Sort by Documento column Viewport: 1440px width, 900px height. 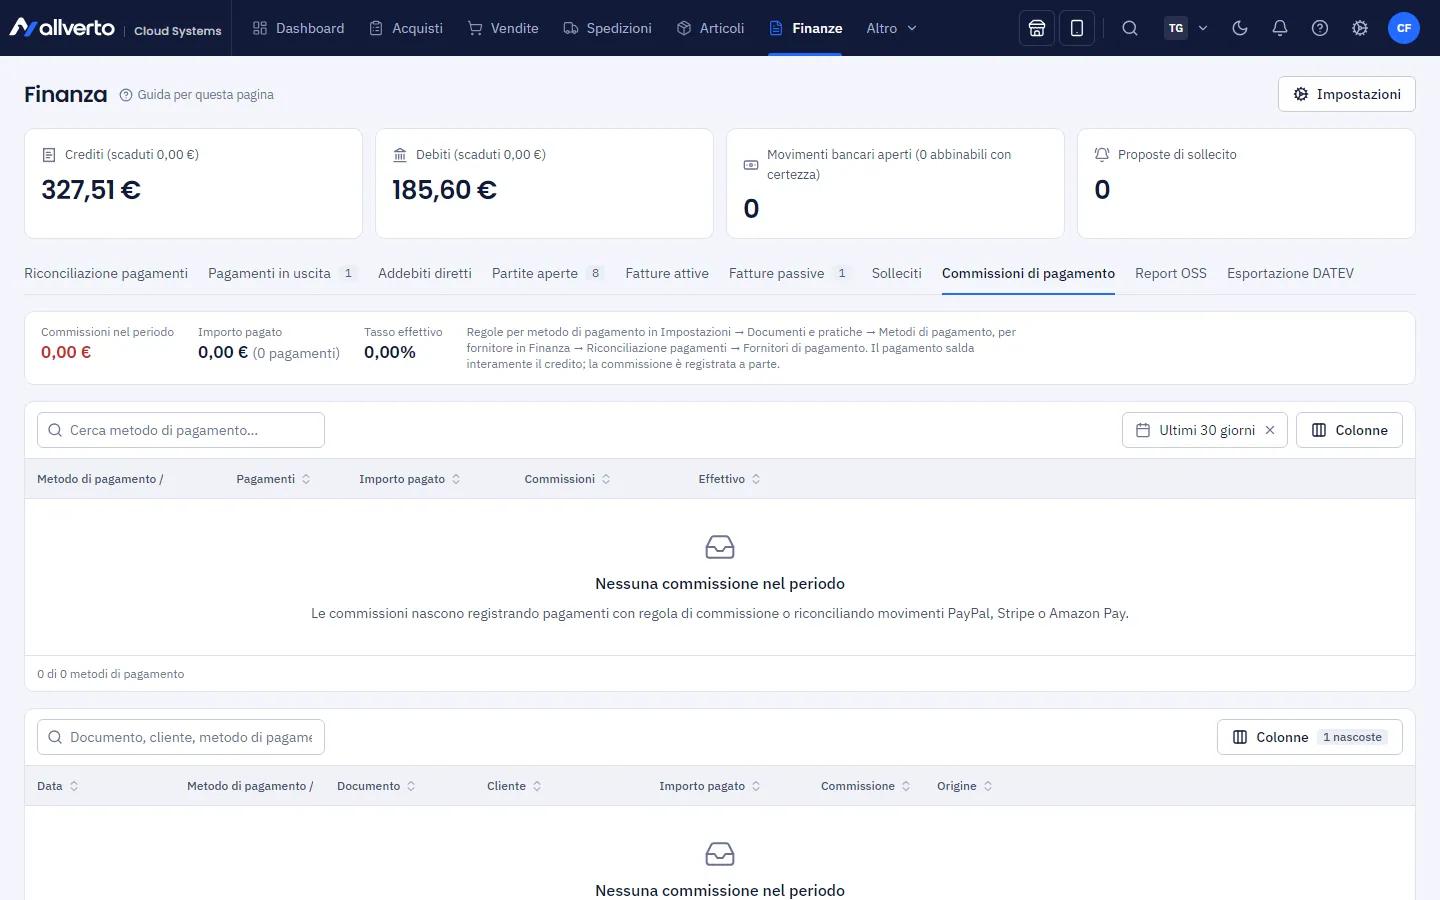[x=376, y=786]
